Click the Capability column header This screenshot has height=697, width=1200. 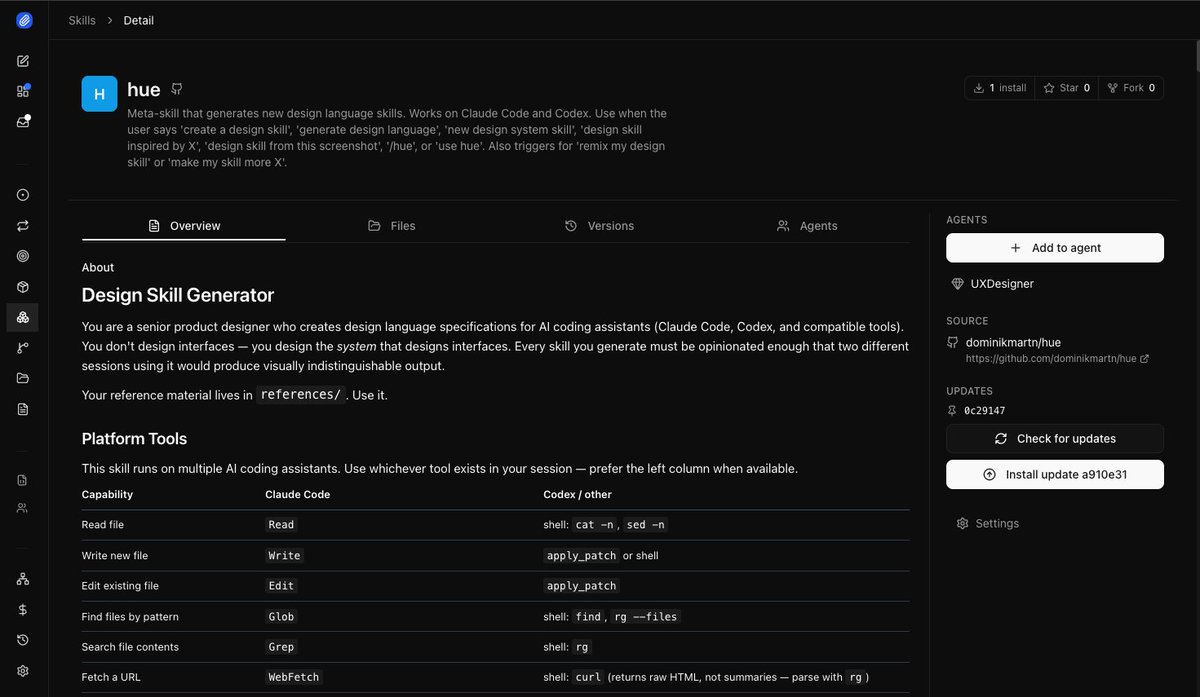click(107, 495)
